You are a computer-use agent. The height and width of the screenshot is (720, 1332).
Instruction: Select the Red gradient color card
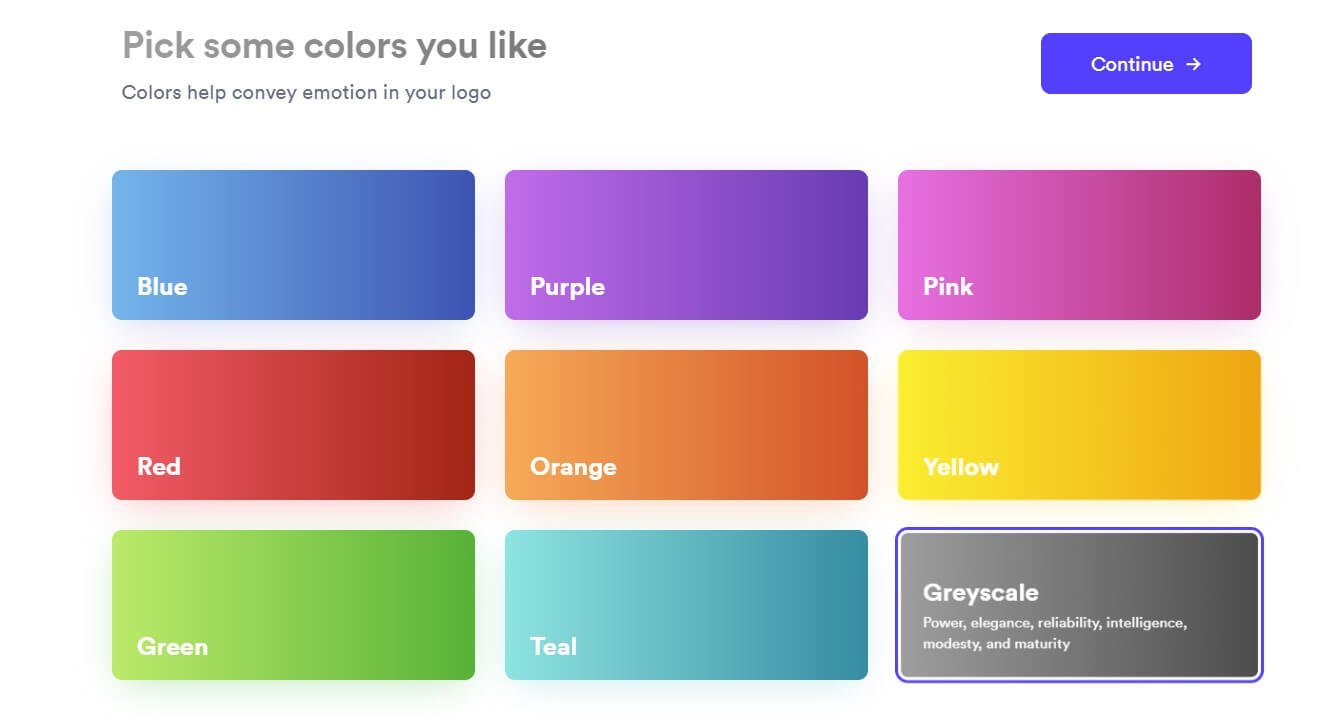click(x=293, y=425)
